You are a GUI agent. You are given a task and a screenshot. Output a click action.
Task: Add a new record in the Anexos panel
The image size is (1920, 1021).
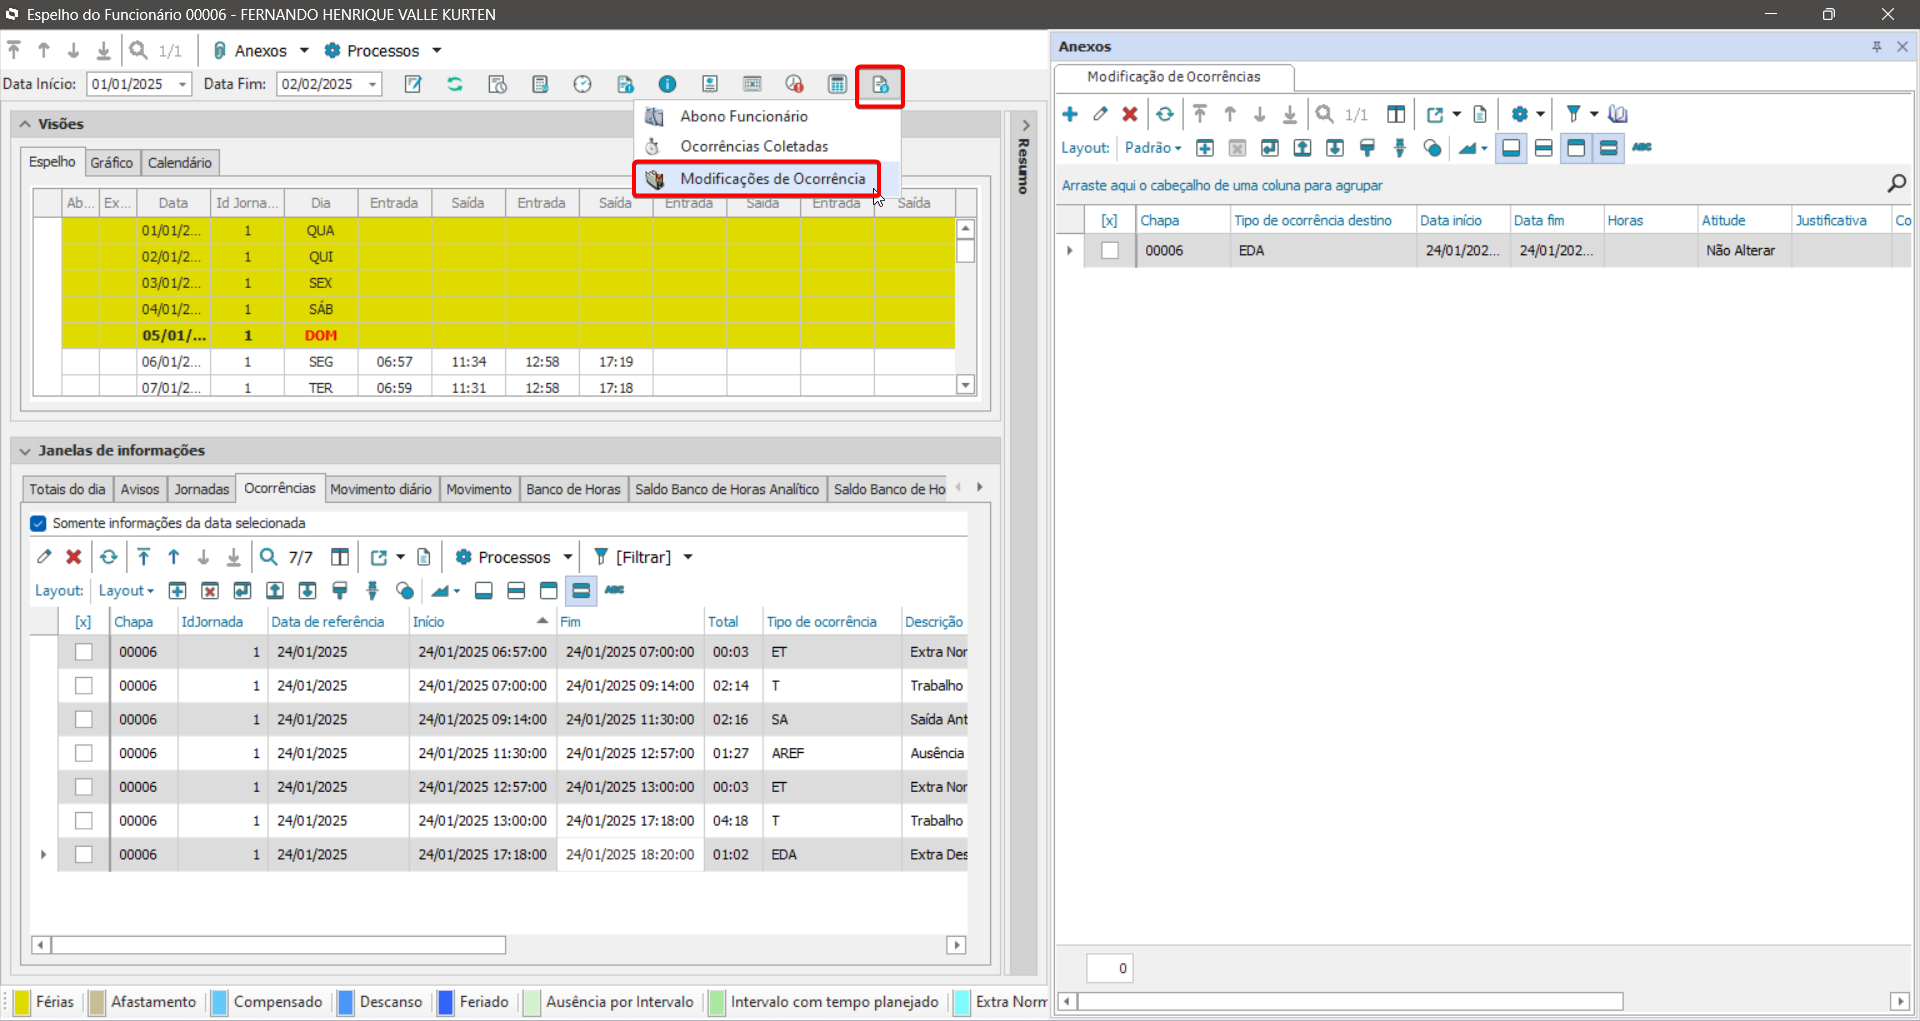(1070, 114)
